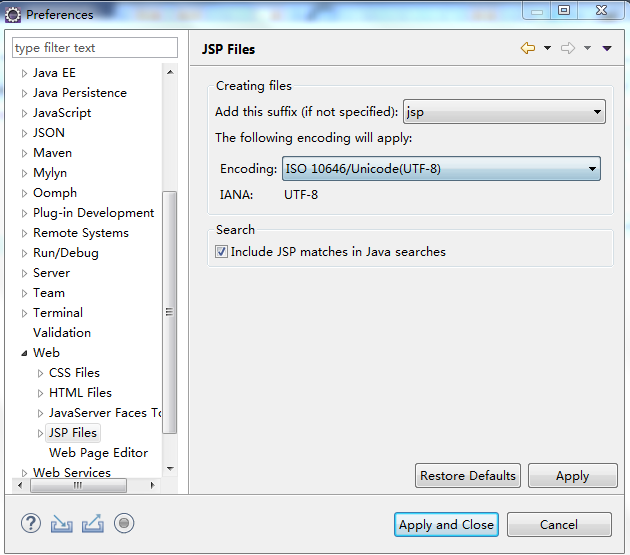This screenshot has height=555, width=630.
Task: Expand the JavaScript tree node
Action: point(24,114)
